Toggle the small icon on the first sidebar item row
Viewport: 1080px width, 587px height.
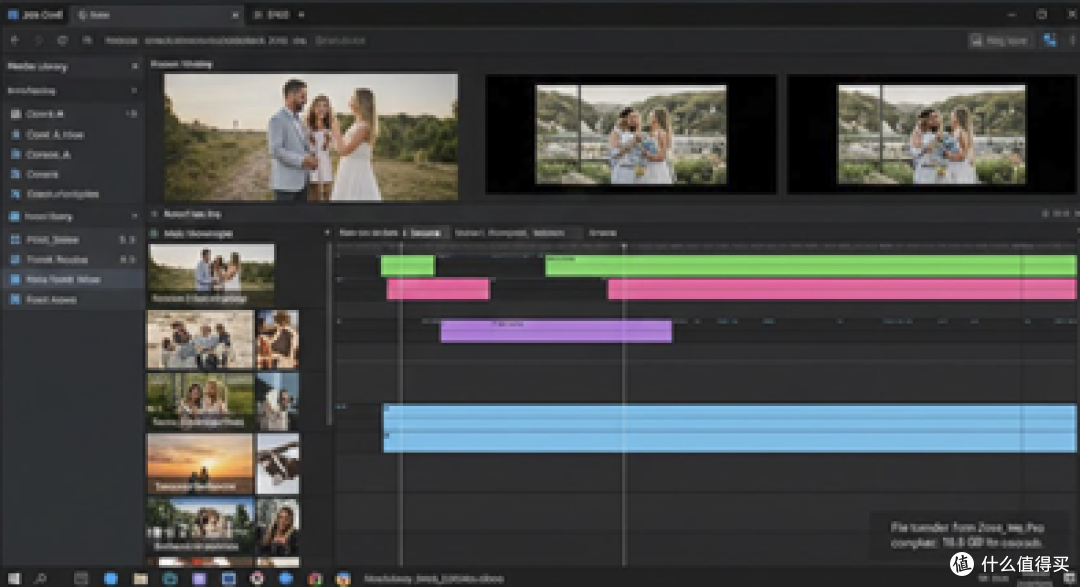131,114
